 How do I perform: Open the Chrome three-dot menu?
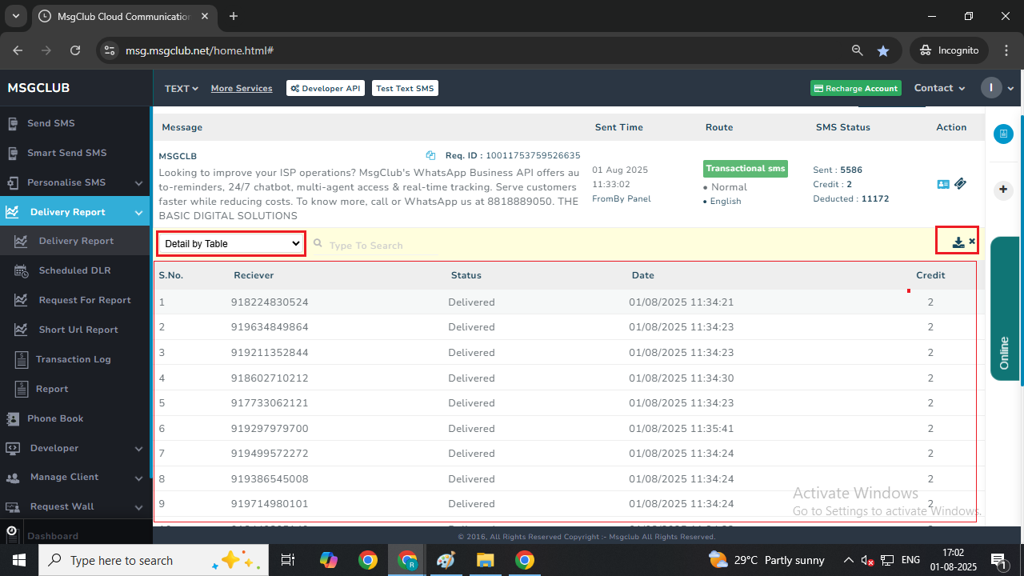pos(1006,50)
